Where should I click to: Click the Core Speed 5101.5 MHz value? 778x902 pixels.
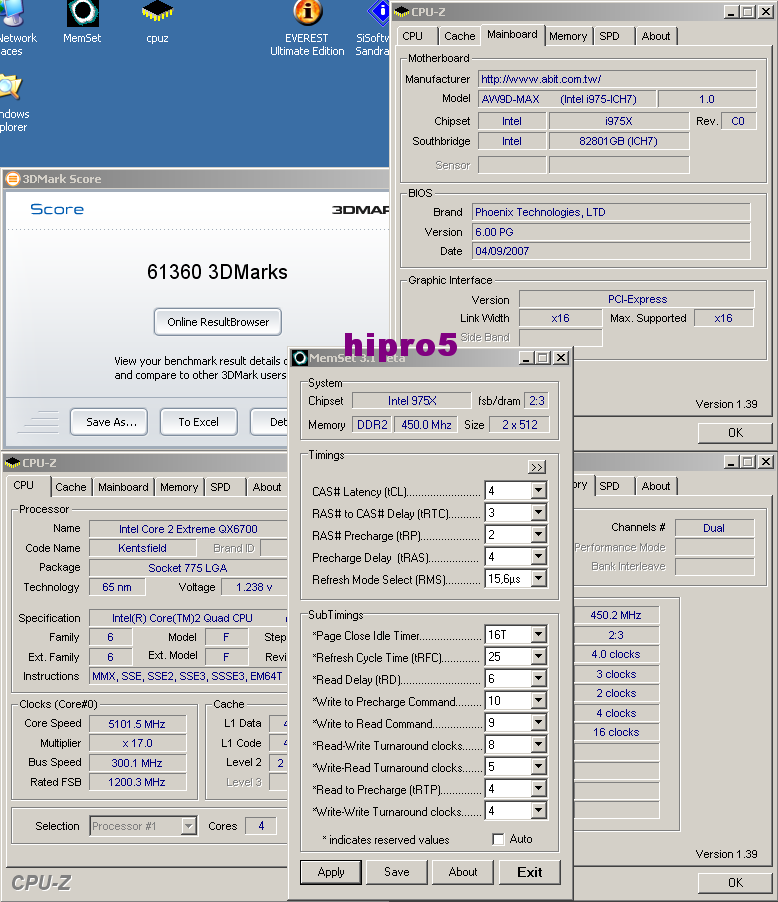[137, 724]
